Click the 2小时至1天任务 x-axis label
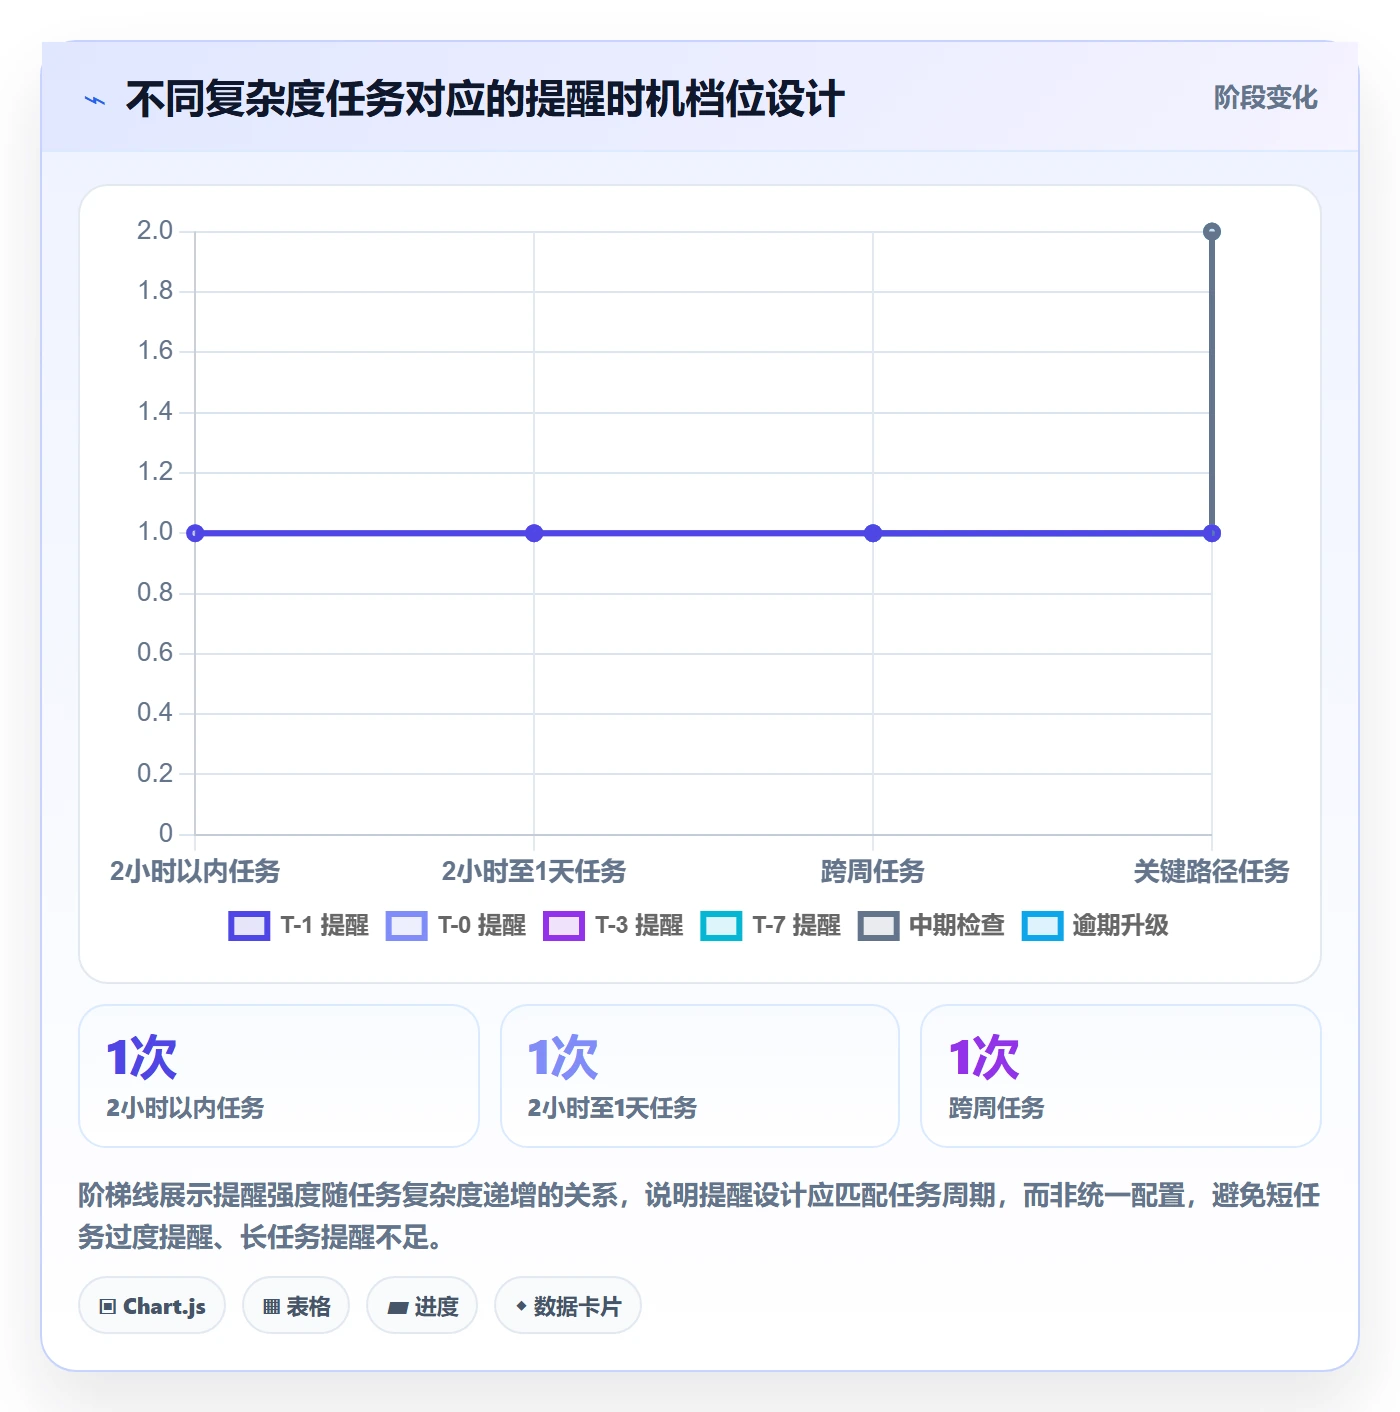1400x1412 pixels. pos(534,872)
